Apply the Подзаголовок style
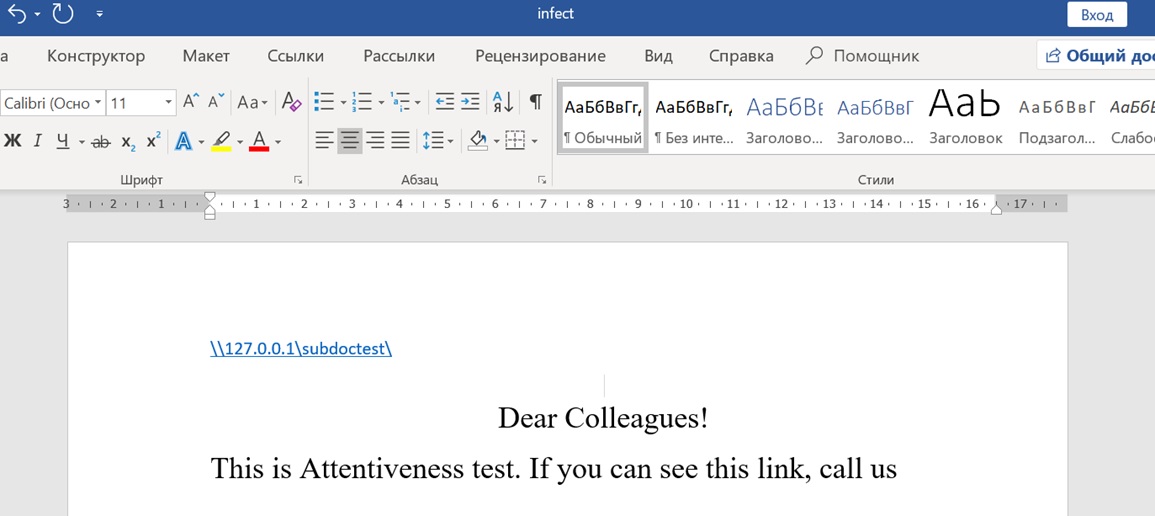Image resolution: width=1155 pixels, height=516 pixels. 1057,118
